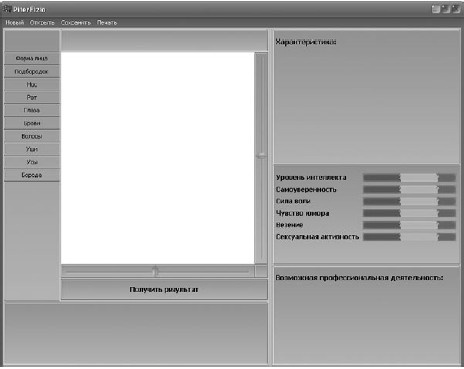Click Печать in the menu bar
Screen dimensions: 464x369
pos(107,23)
